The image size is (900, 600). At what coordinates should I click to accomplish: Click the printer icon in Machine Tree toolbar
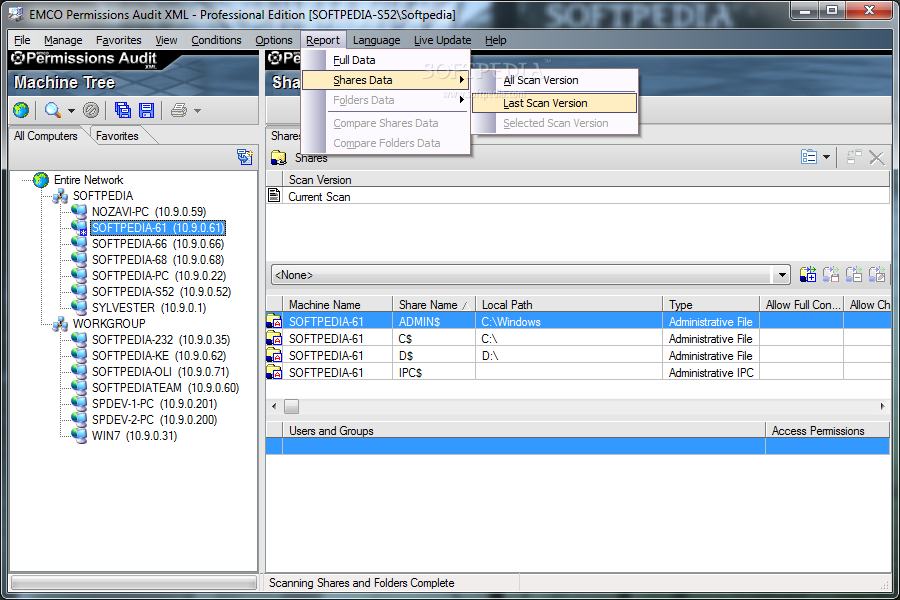[x=179, y=110]
